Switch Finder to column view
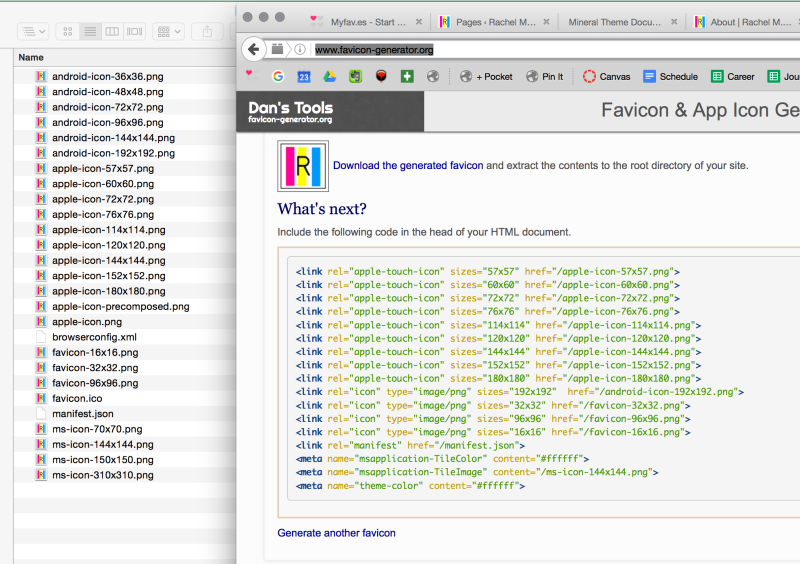The image size is (800, 564). pyautogui.click(x=113, y=32)
